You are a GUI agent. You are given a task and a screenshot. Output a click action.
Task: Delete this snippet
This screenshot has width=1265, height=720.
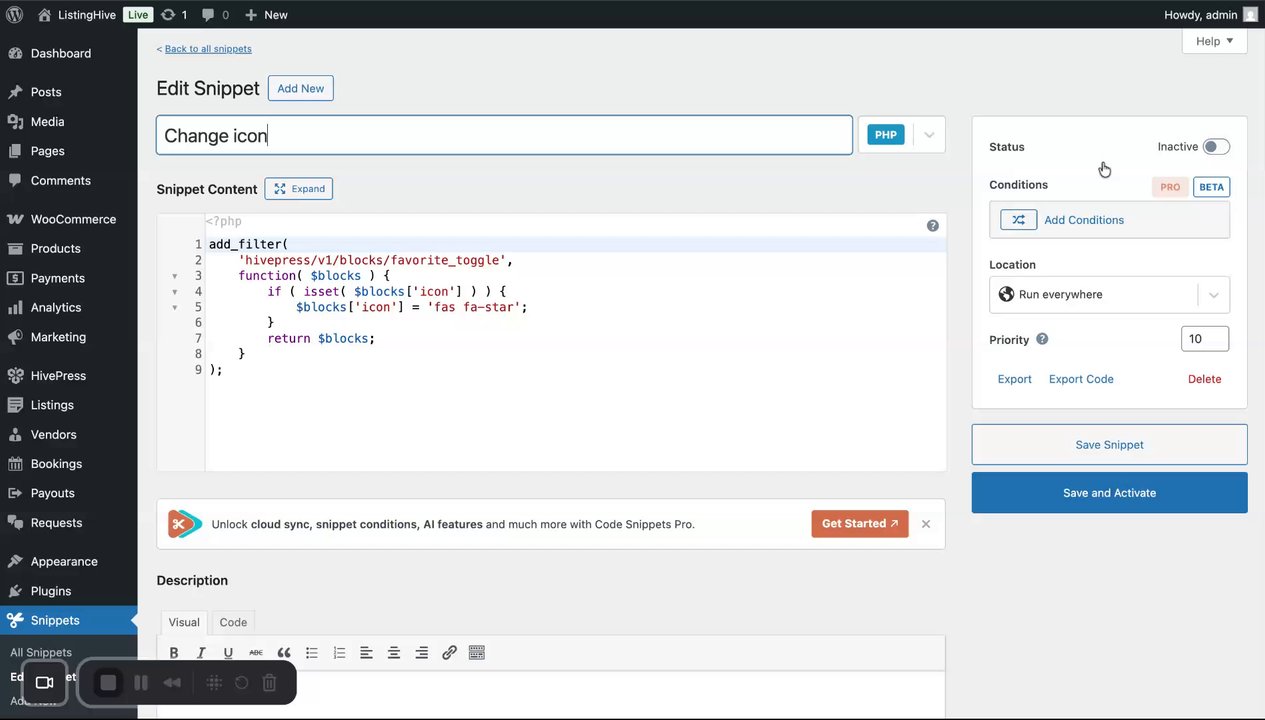click(x=1204, y=379)
